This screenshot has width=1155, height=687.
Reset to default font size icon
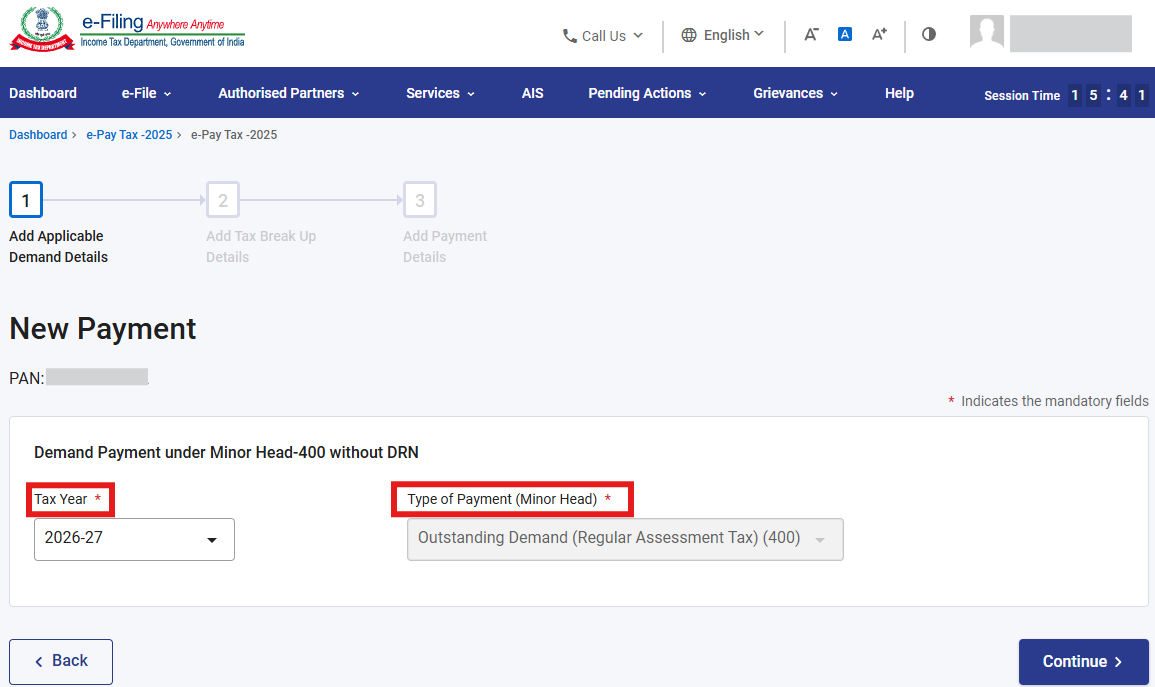[x=845, y=34]
